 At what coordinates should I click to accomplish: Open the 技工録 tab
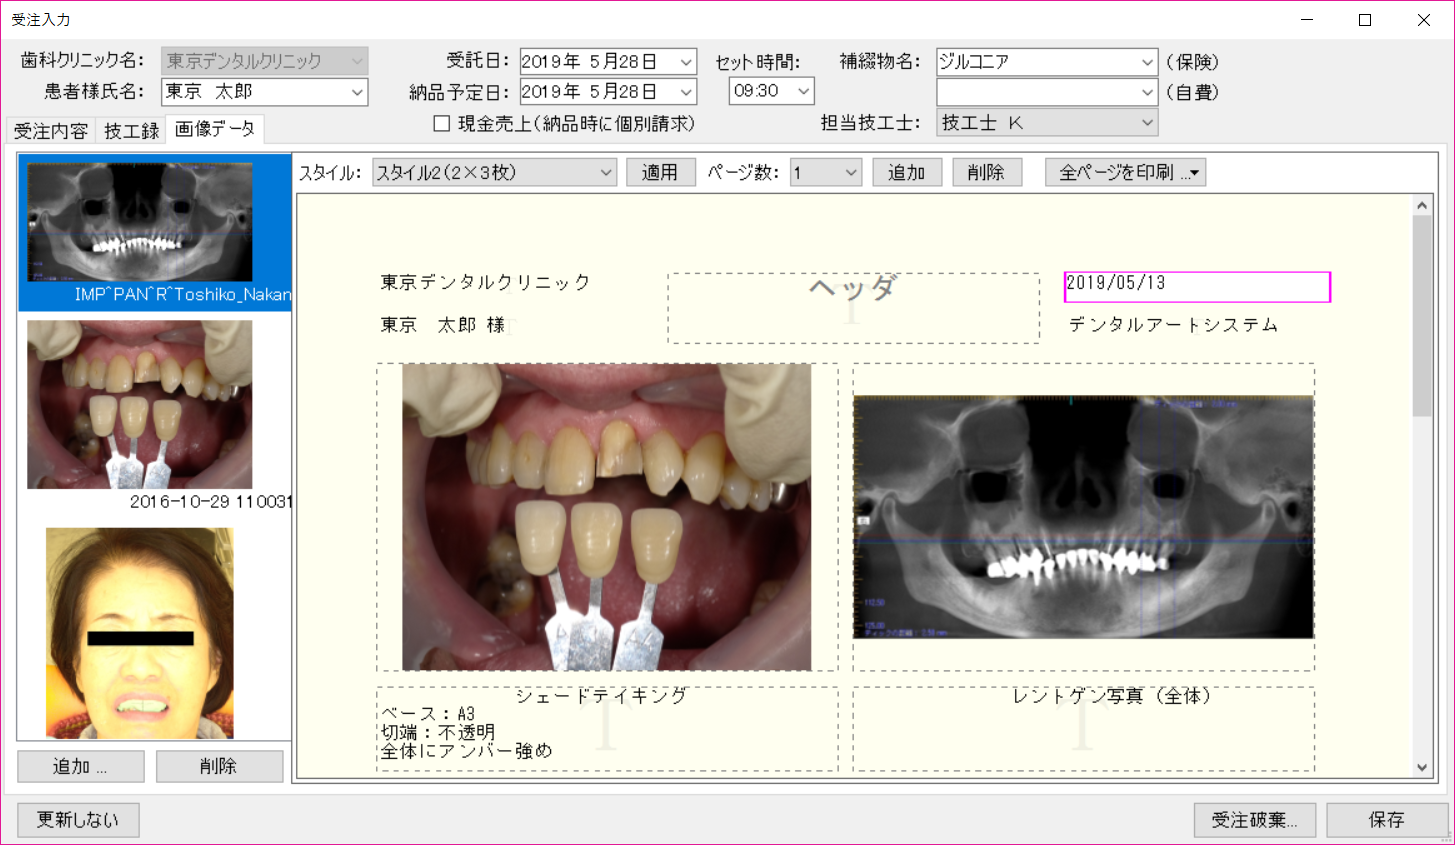click(131, 131)
